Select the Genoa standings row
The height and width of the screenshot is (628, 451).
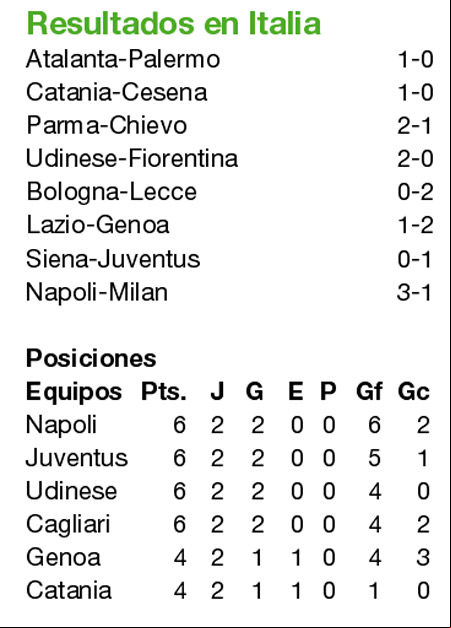(228, 558)
